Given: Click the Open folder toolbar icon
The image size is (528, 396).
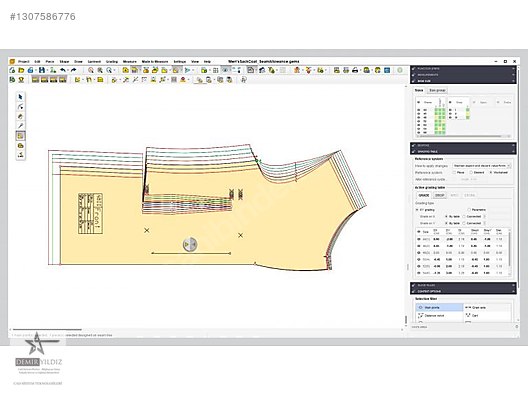Looking at the screenshot, I should click(x=21, y=70).
